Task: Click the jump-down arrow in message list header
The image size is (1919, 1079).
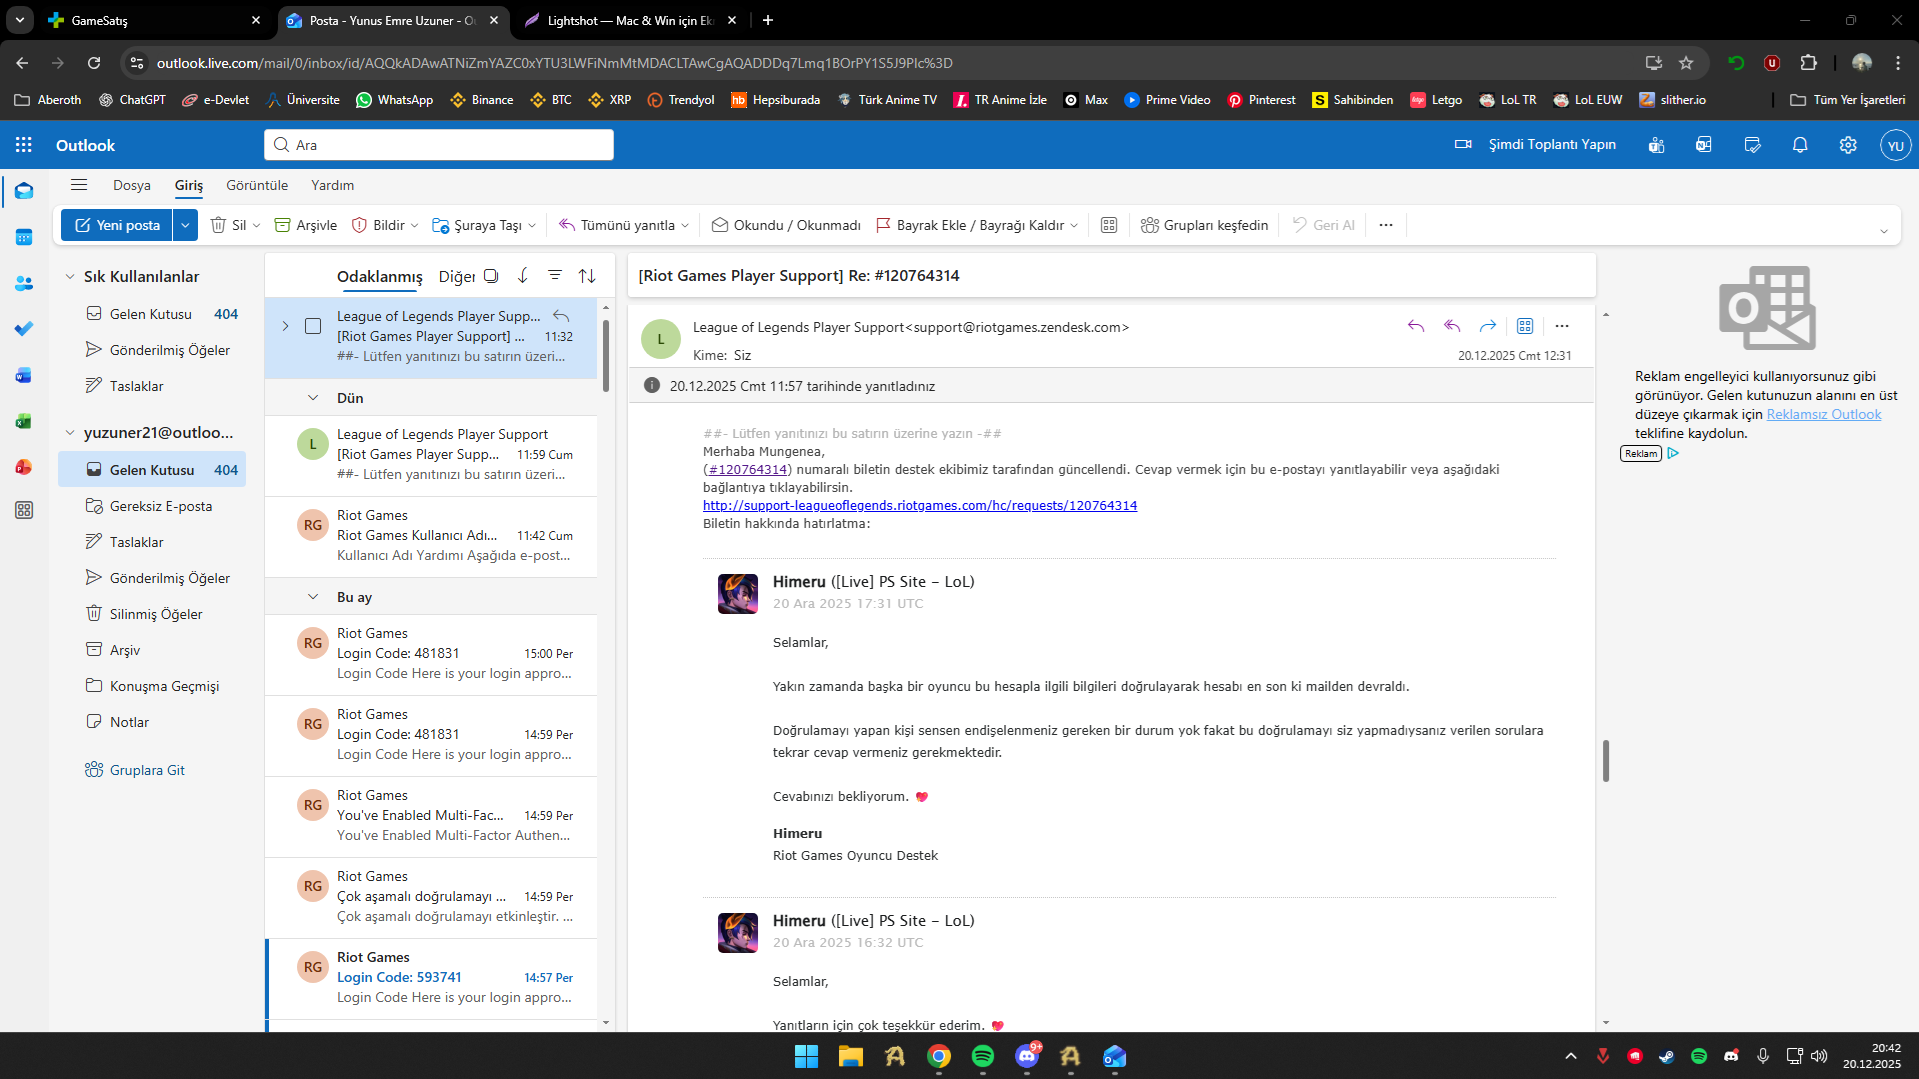Action: click(523, 275)
